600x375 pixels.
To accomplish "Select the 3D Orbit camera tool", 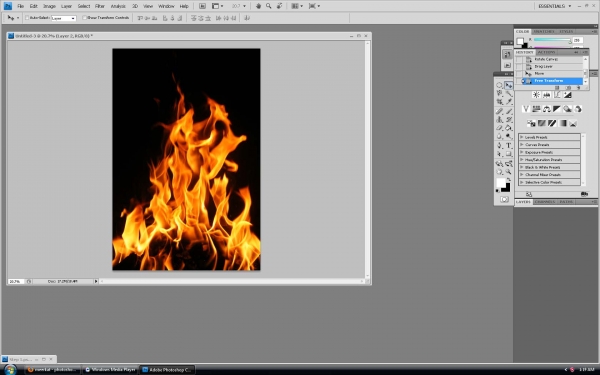I will tap(509, 163).
